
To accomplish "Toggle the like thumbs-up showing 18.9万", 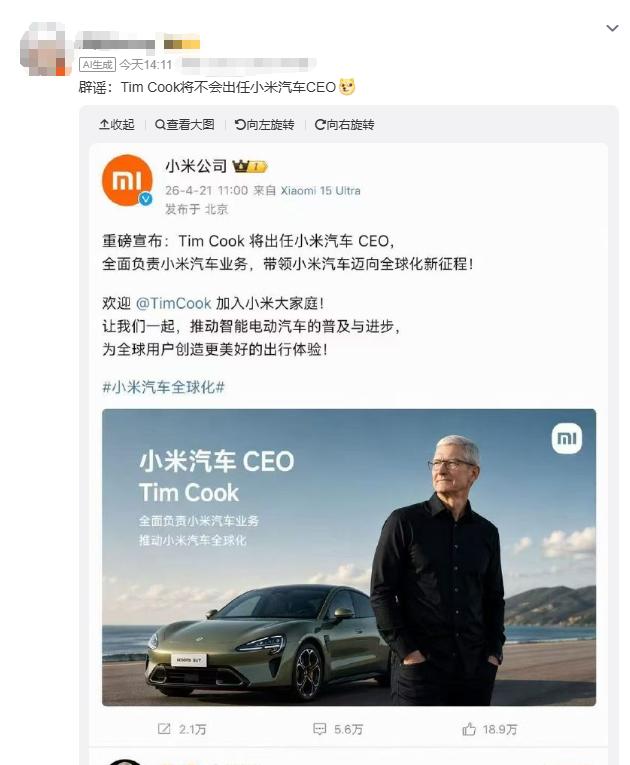I will point(489,730).
